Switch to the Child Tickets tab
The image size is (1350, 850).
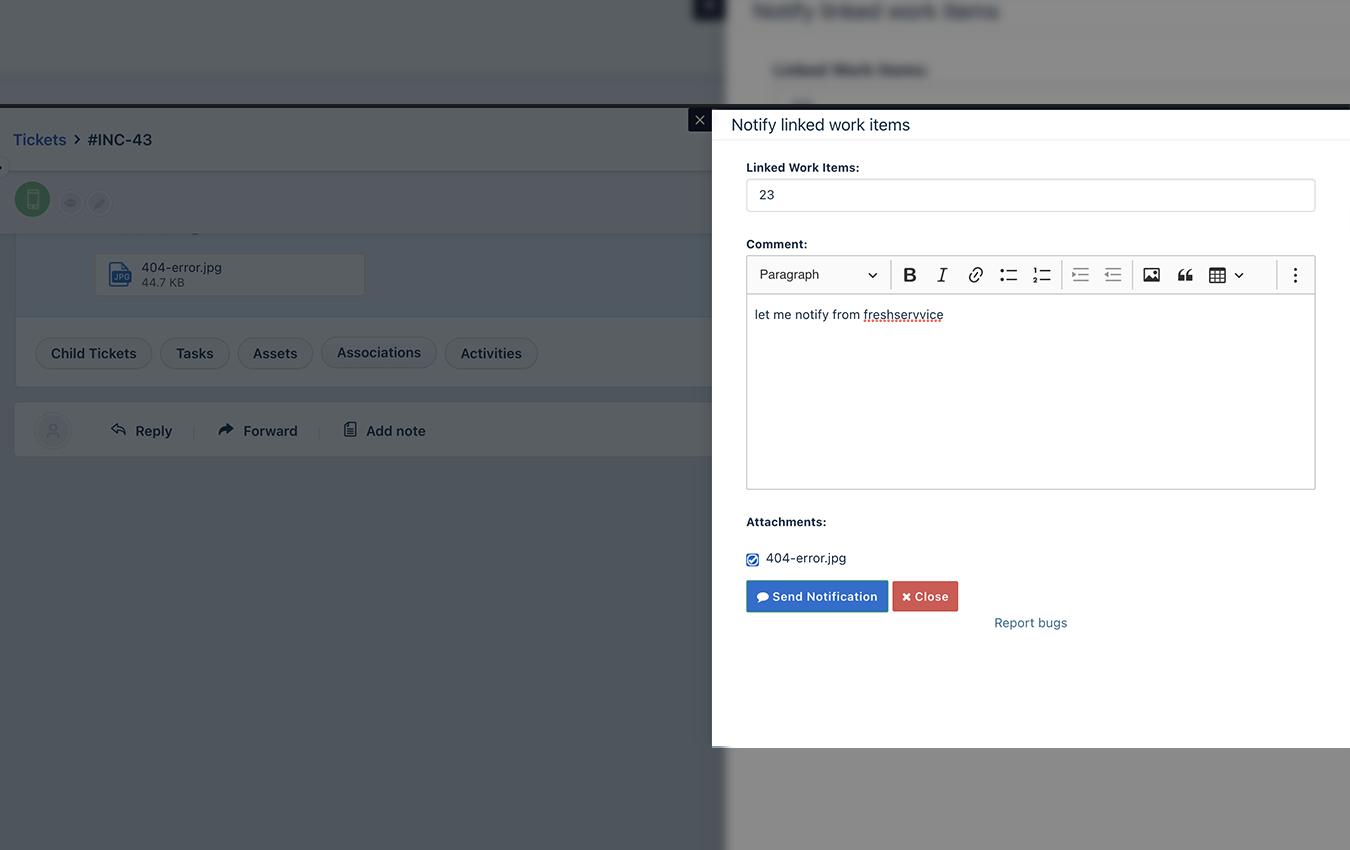coord(94,353)
